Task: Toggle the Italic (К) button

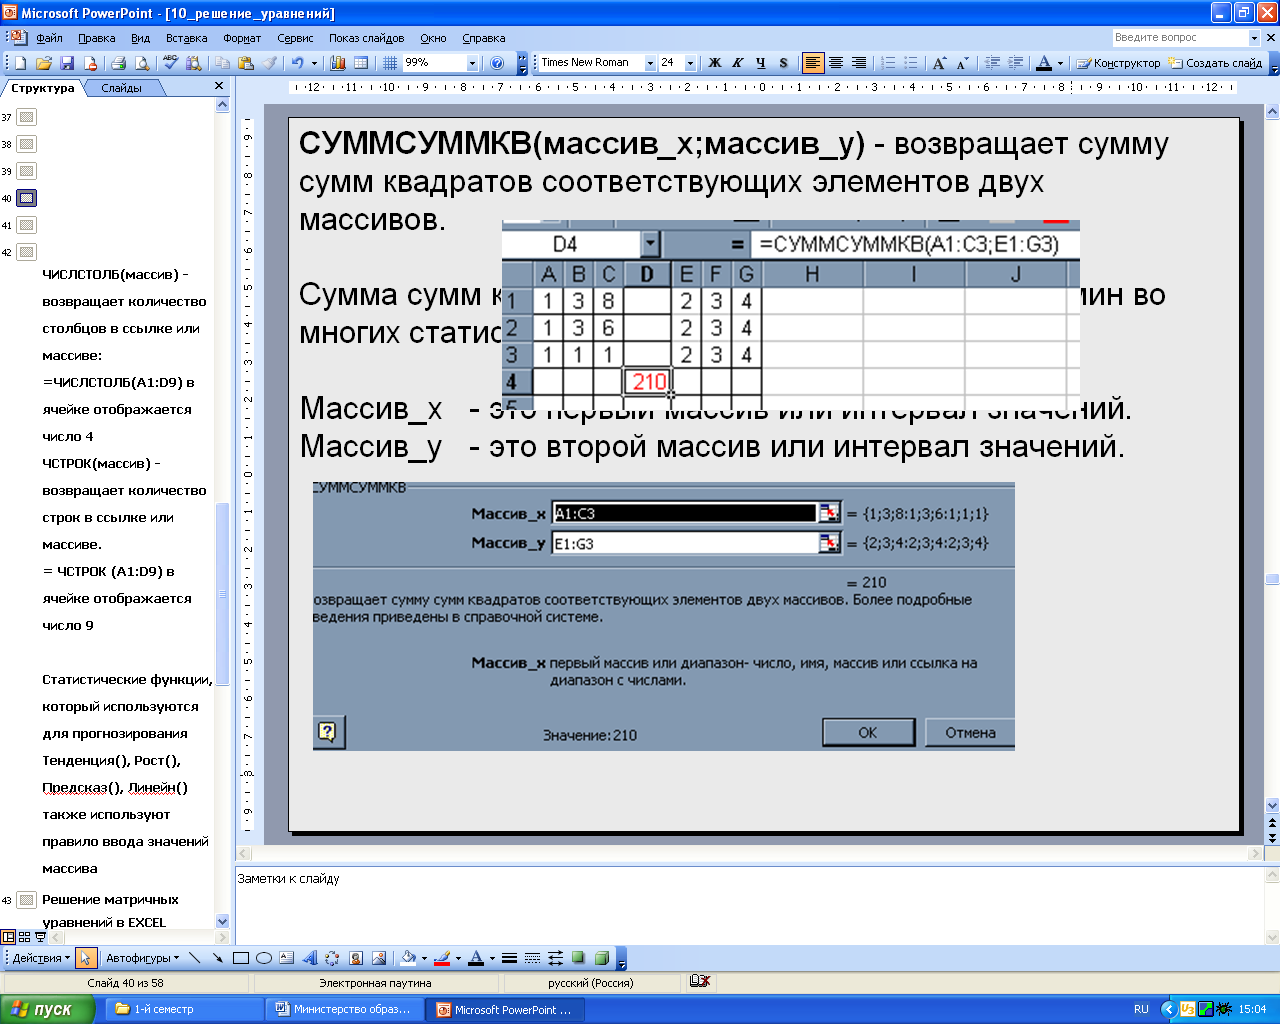Action: [x=737, y=63]
